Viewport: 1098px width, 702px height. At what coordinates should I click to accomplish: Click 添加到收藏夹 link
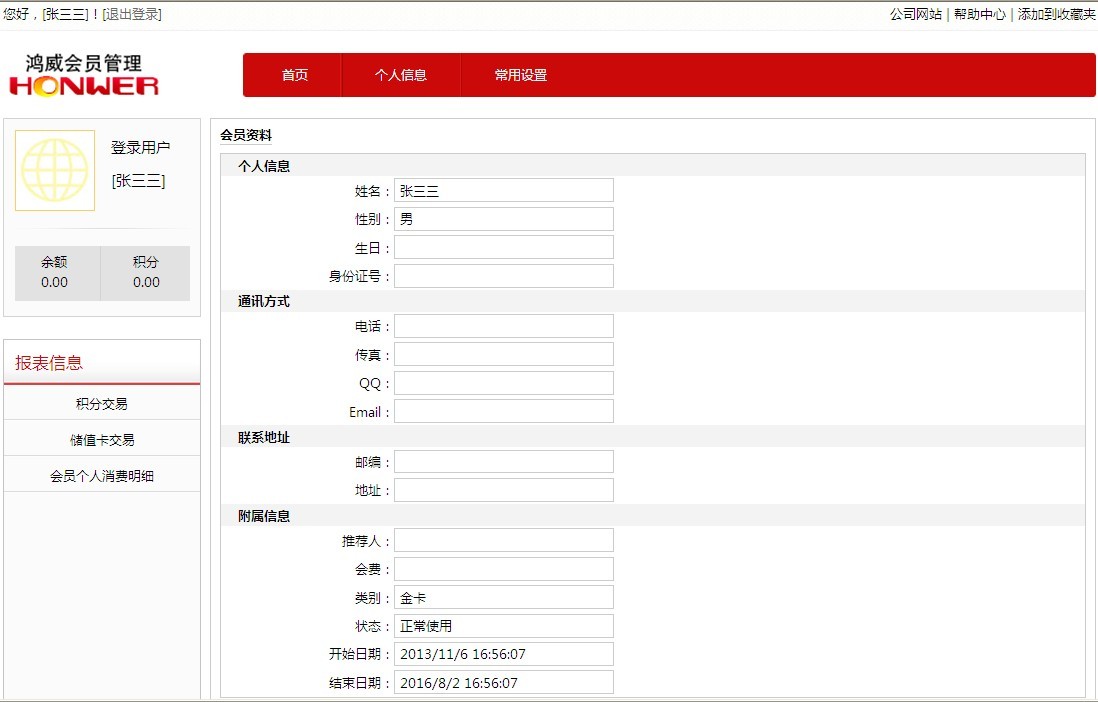point(1056,14)
